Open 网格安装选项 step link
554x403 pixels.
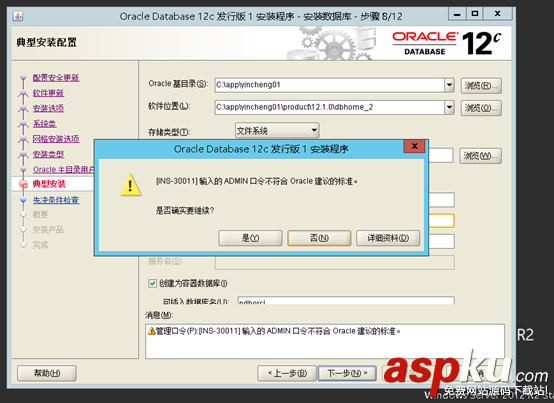coord(56,139)
